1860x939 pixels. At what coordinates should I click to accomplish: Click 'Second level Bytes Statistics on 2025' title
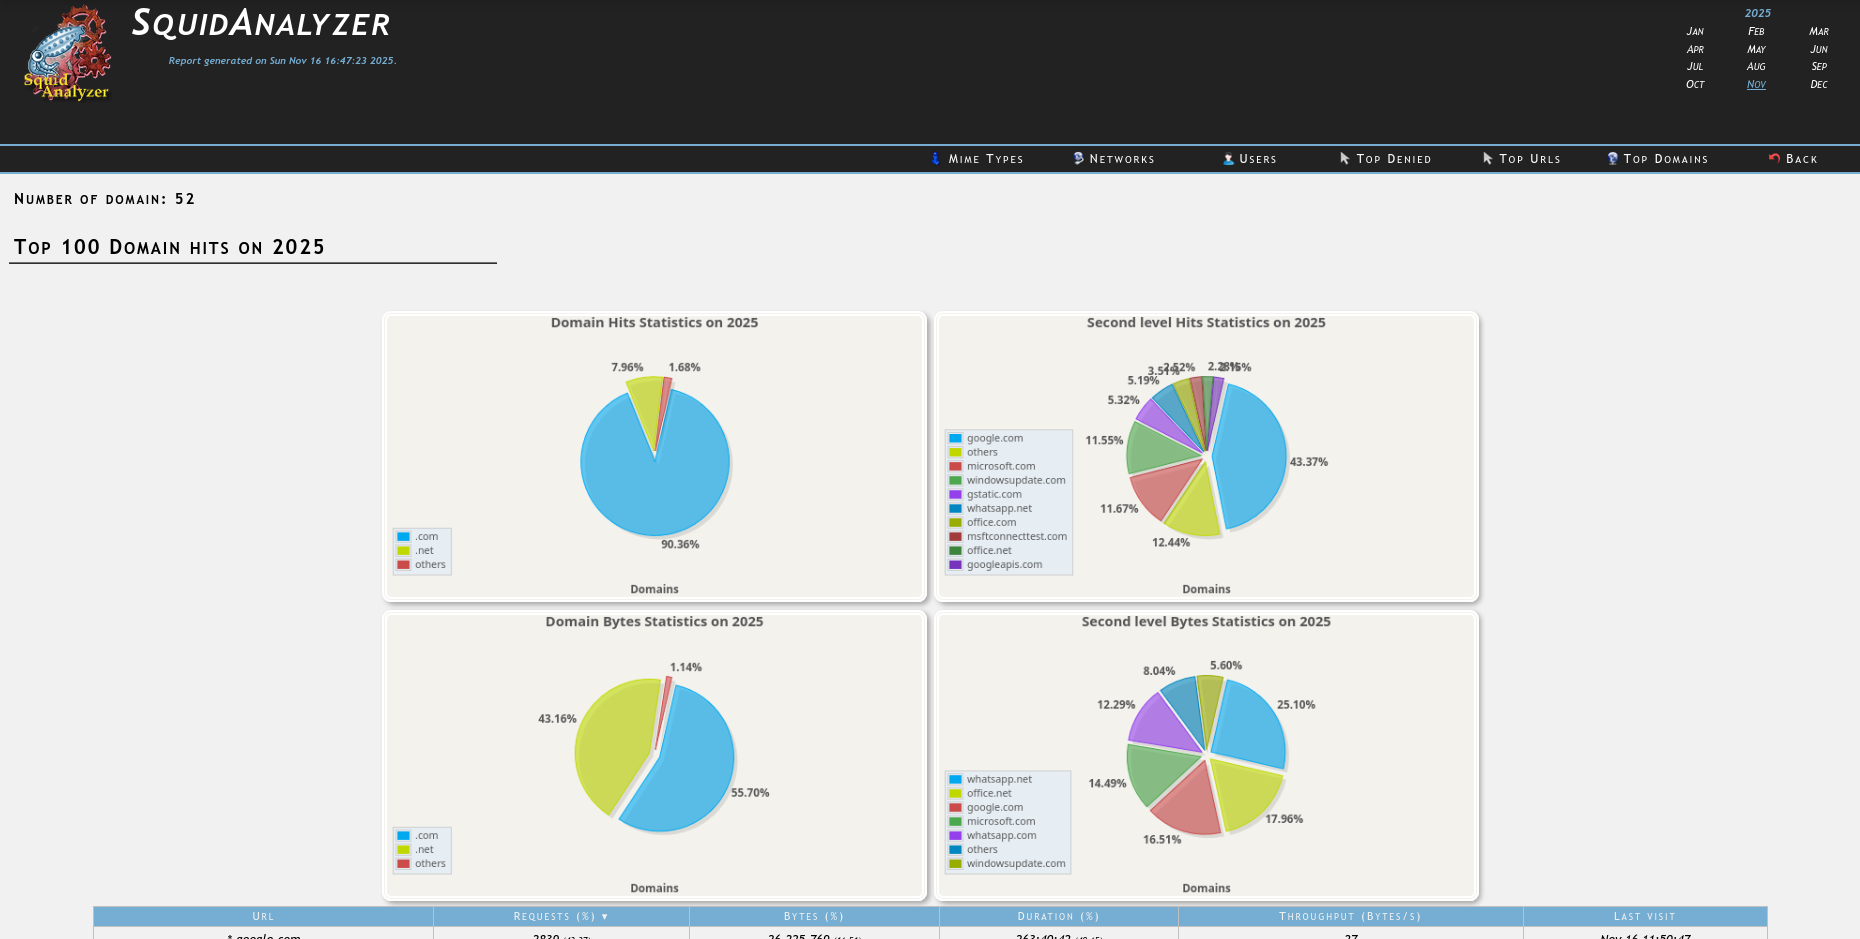tap(1206, 622)
